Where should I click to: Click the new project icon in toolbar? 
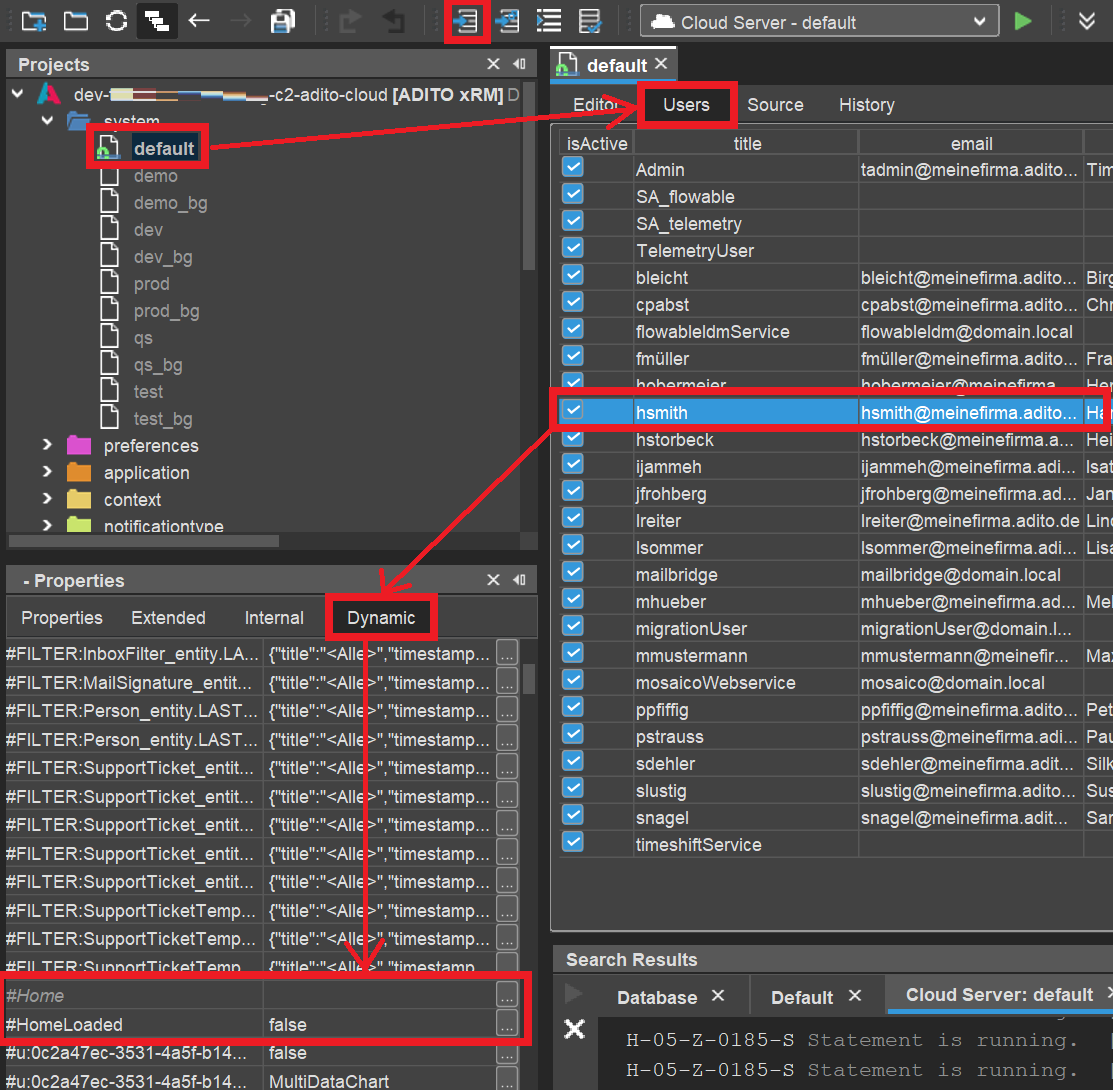click(x=34, y=21)
